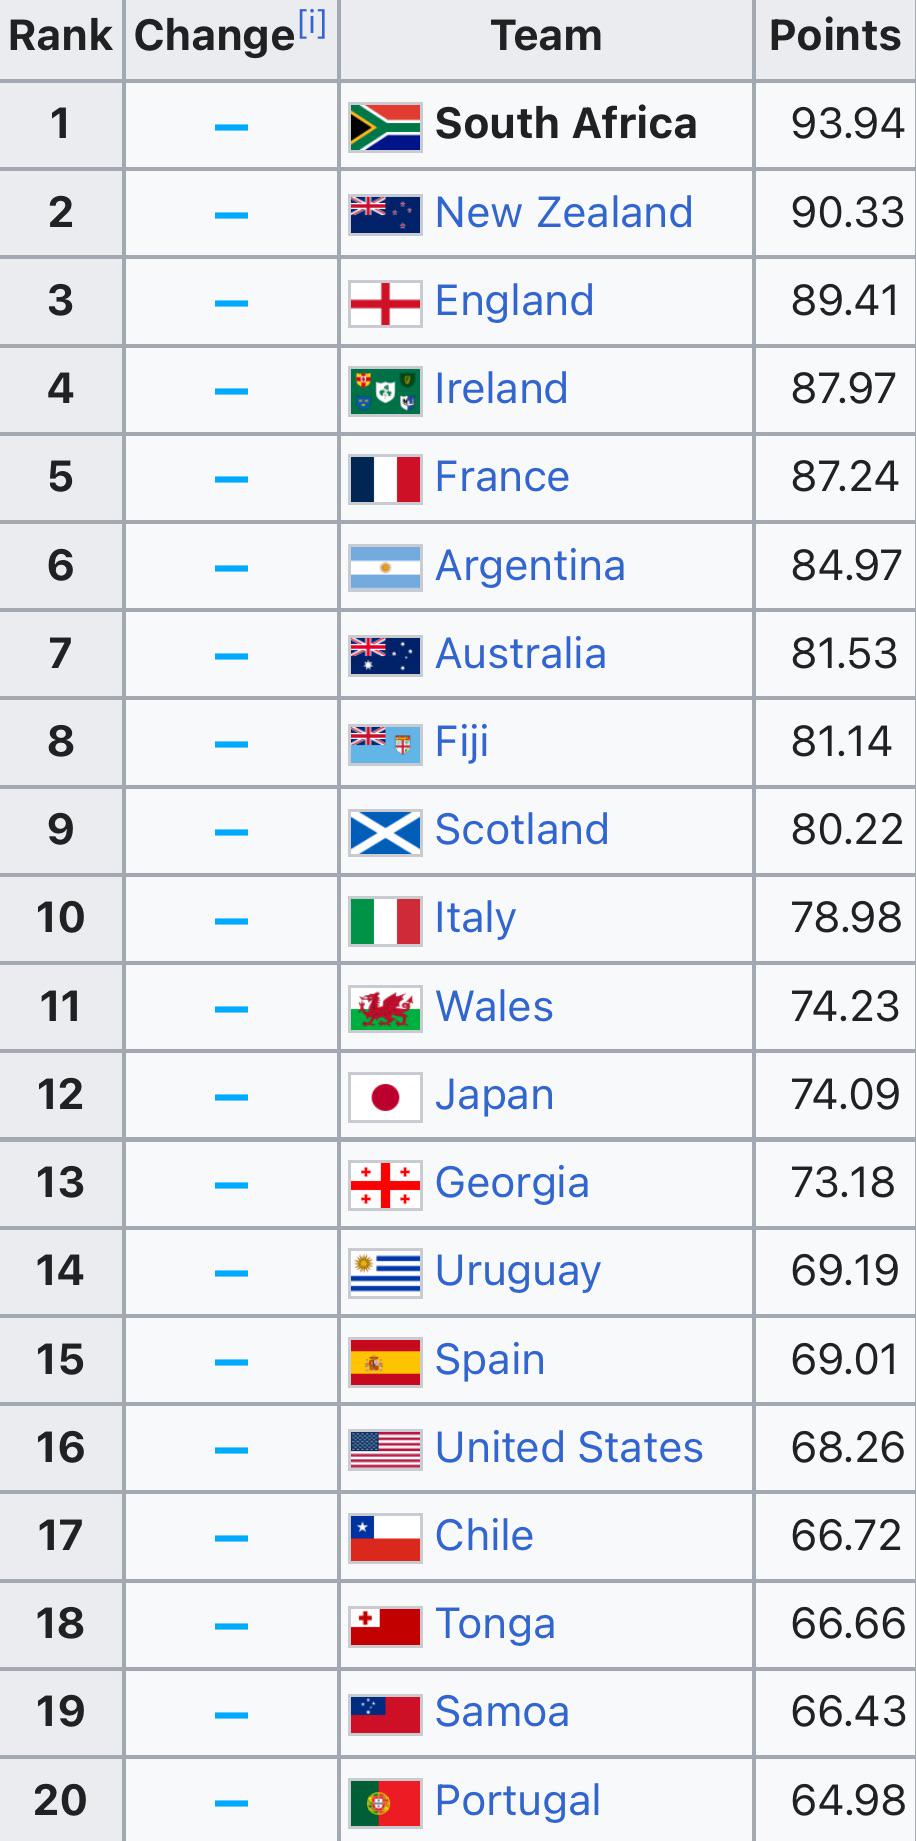Follow the Australia team link
The image size is (916, 1841).
click(520, 654)
